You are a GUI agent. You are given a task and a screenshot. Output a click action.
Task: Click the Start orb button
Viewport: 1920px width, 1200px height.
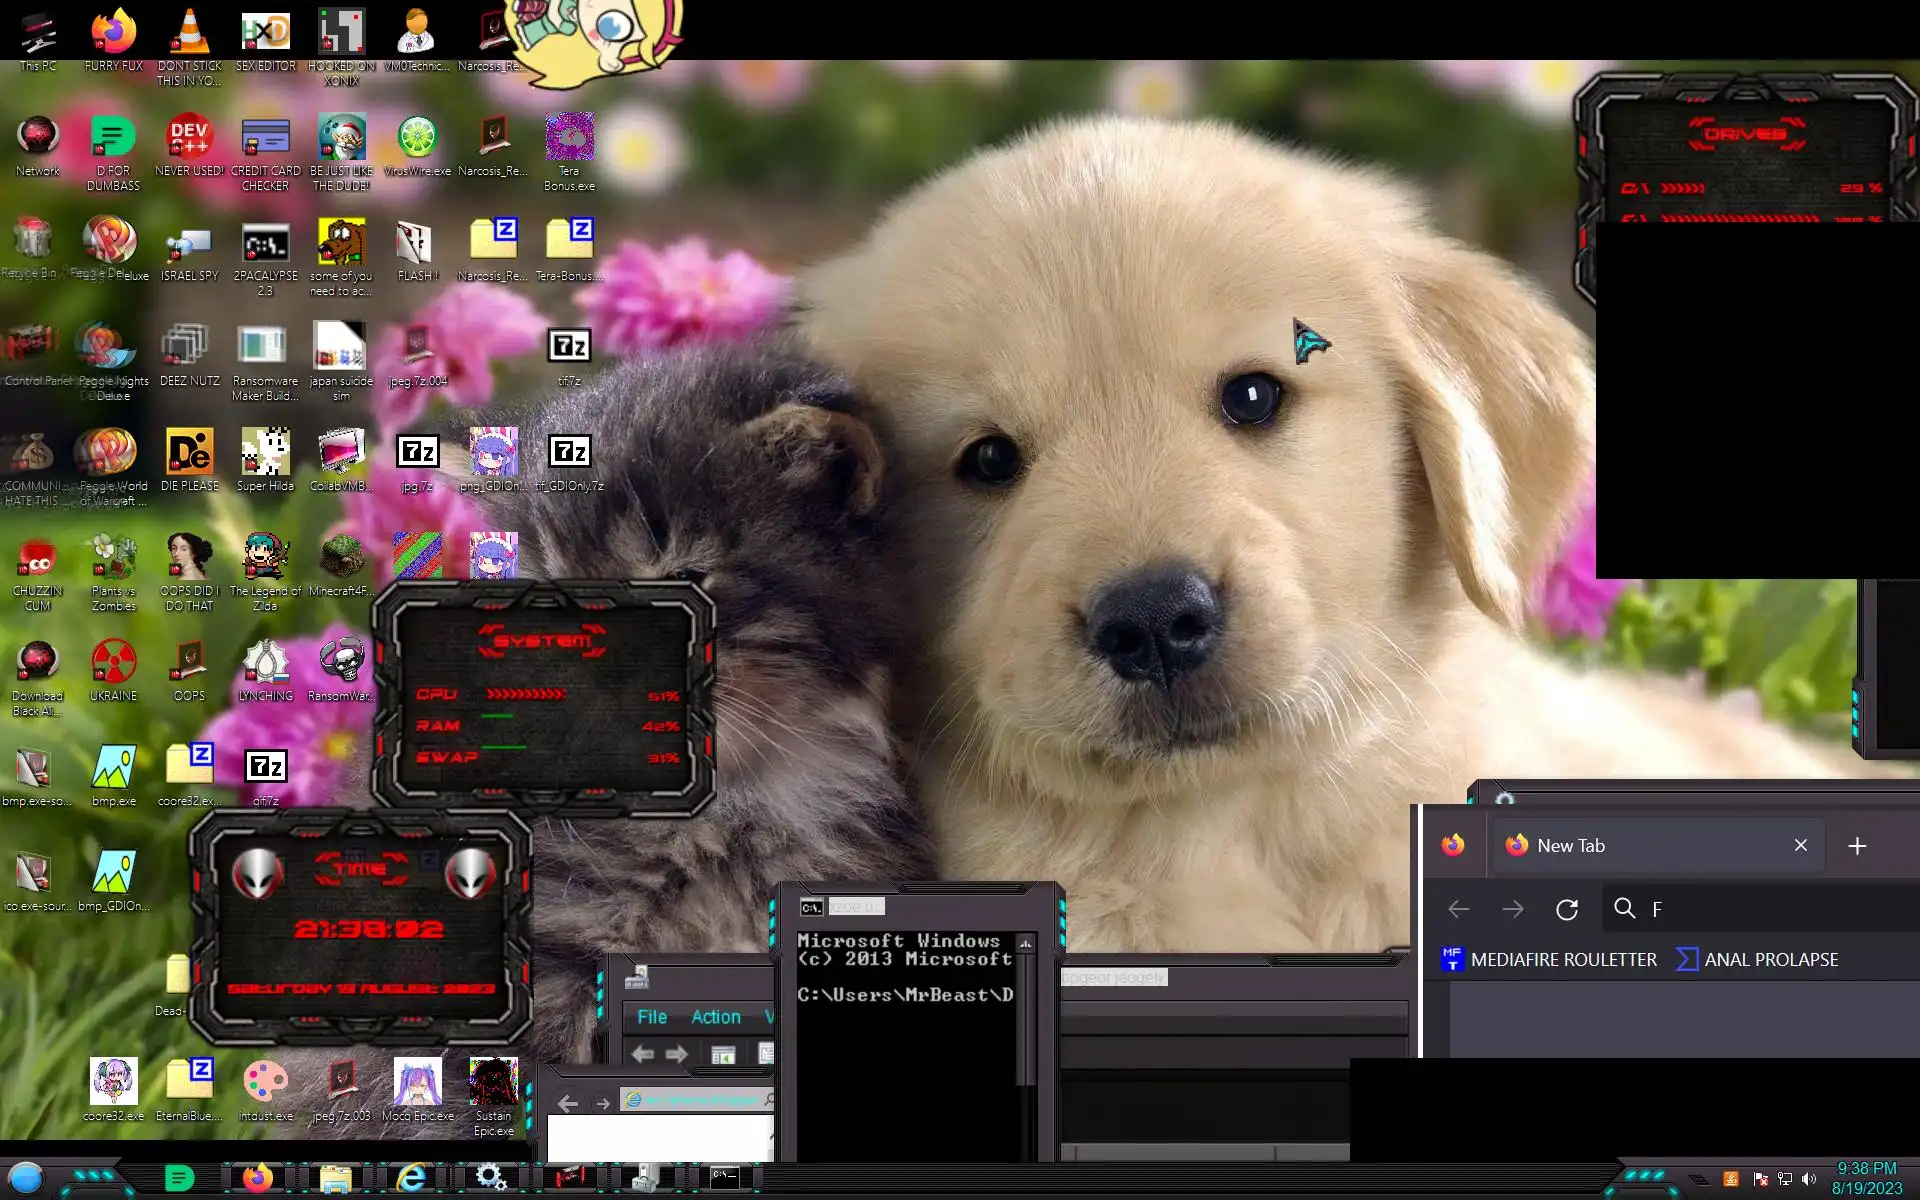coord(26,1178)
